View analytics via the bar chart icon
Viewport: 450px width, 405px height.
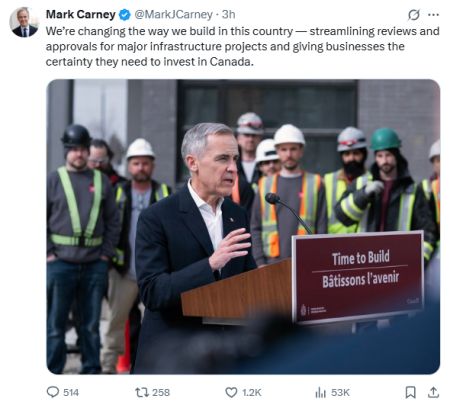(x=320, y=392)
